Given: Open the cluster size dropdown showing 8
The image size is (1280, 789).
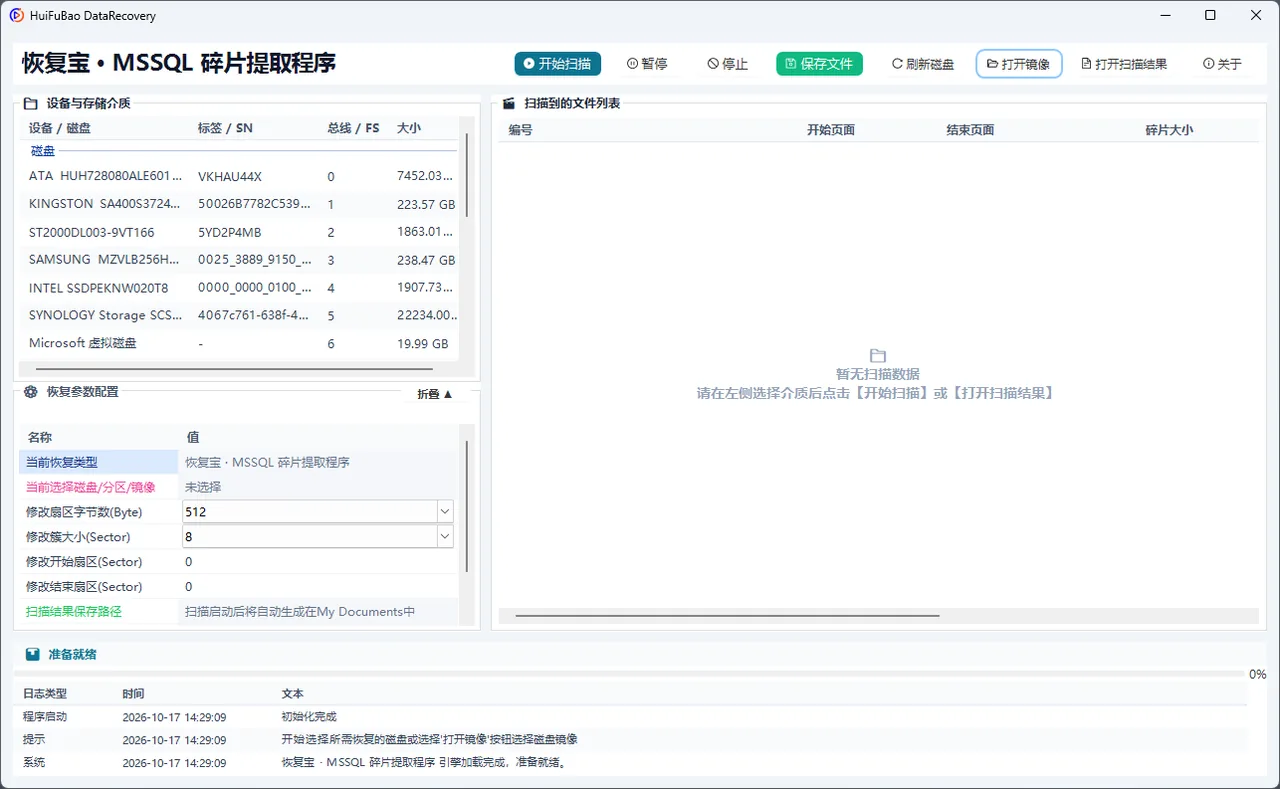Looking at the screenshot, I should [x=445, y=537].
